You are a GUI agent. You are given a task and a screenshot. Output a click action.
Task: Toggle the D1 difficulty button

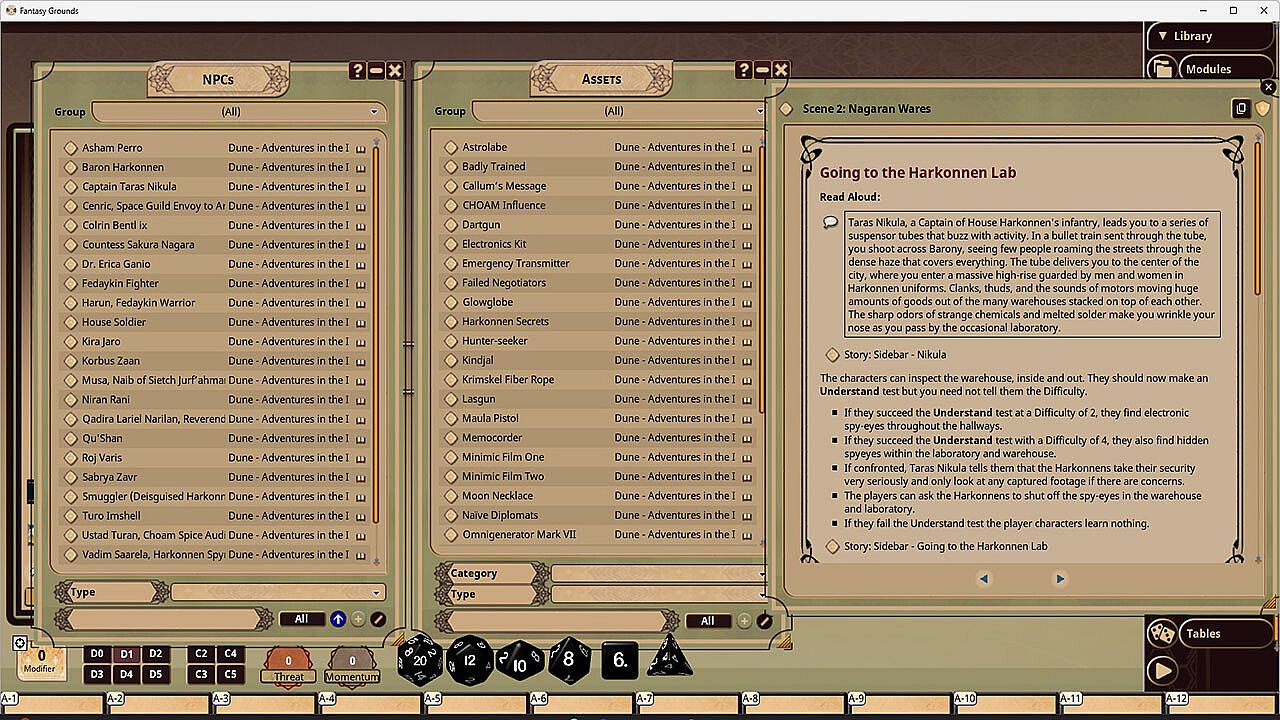(126, 654)
